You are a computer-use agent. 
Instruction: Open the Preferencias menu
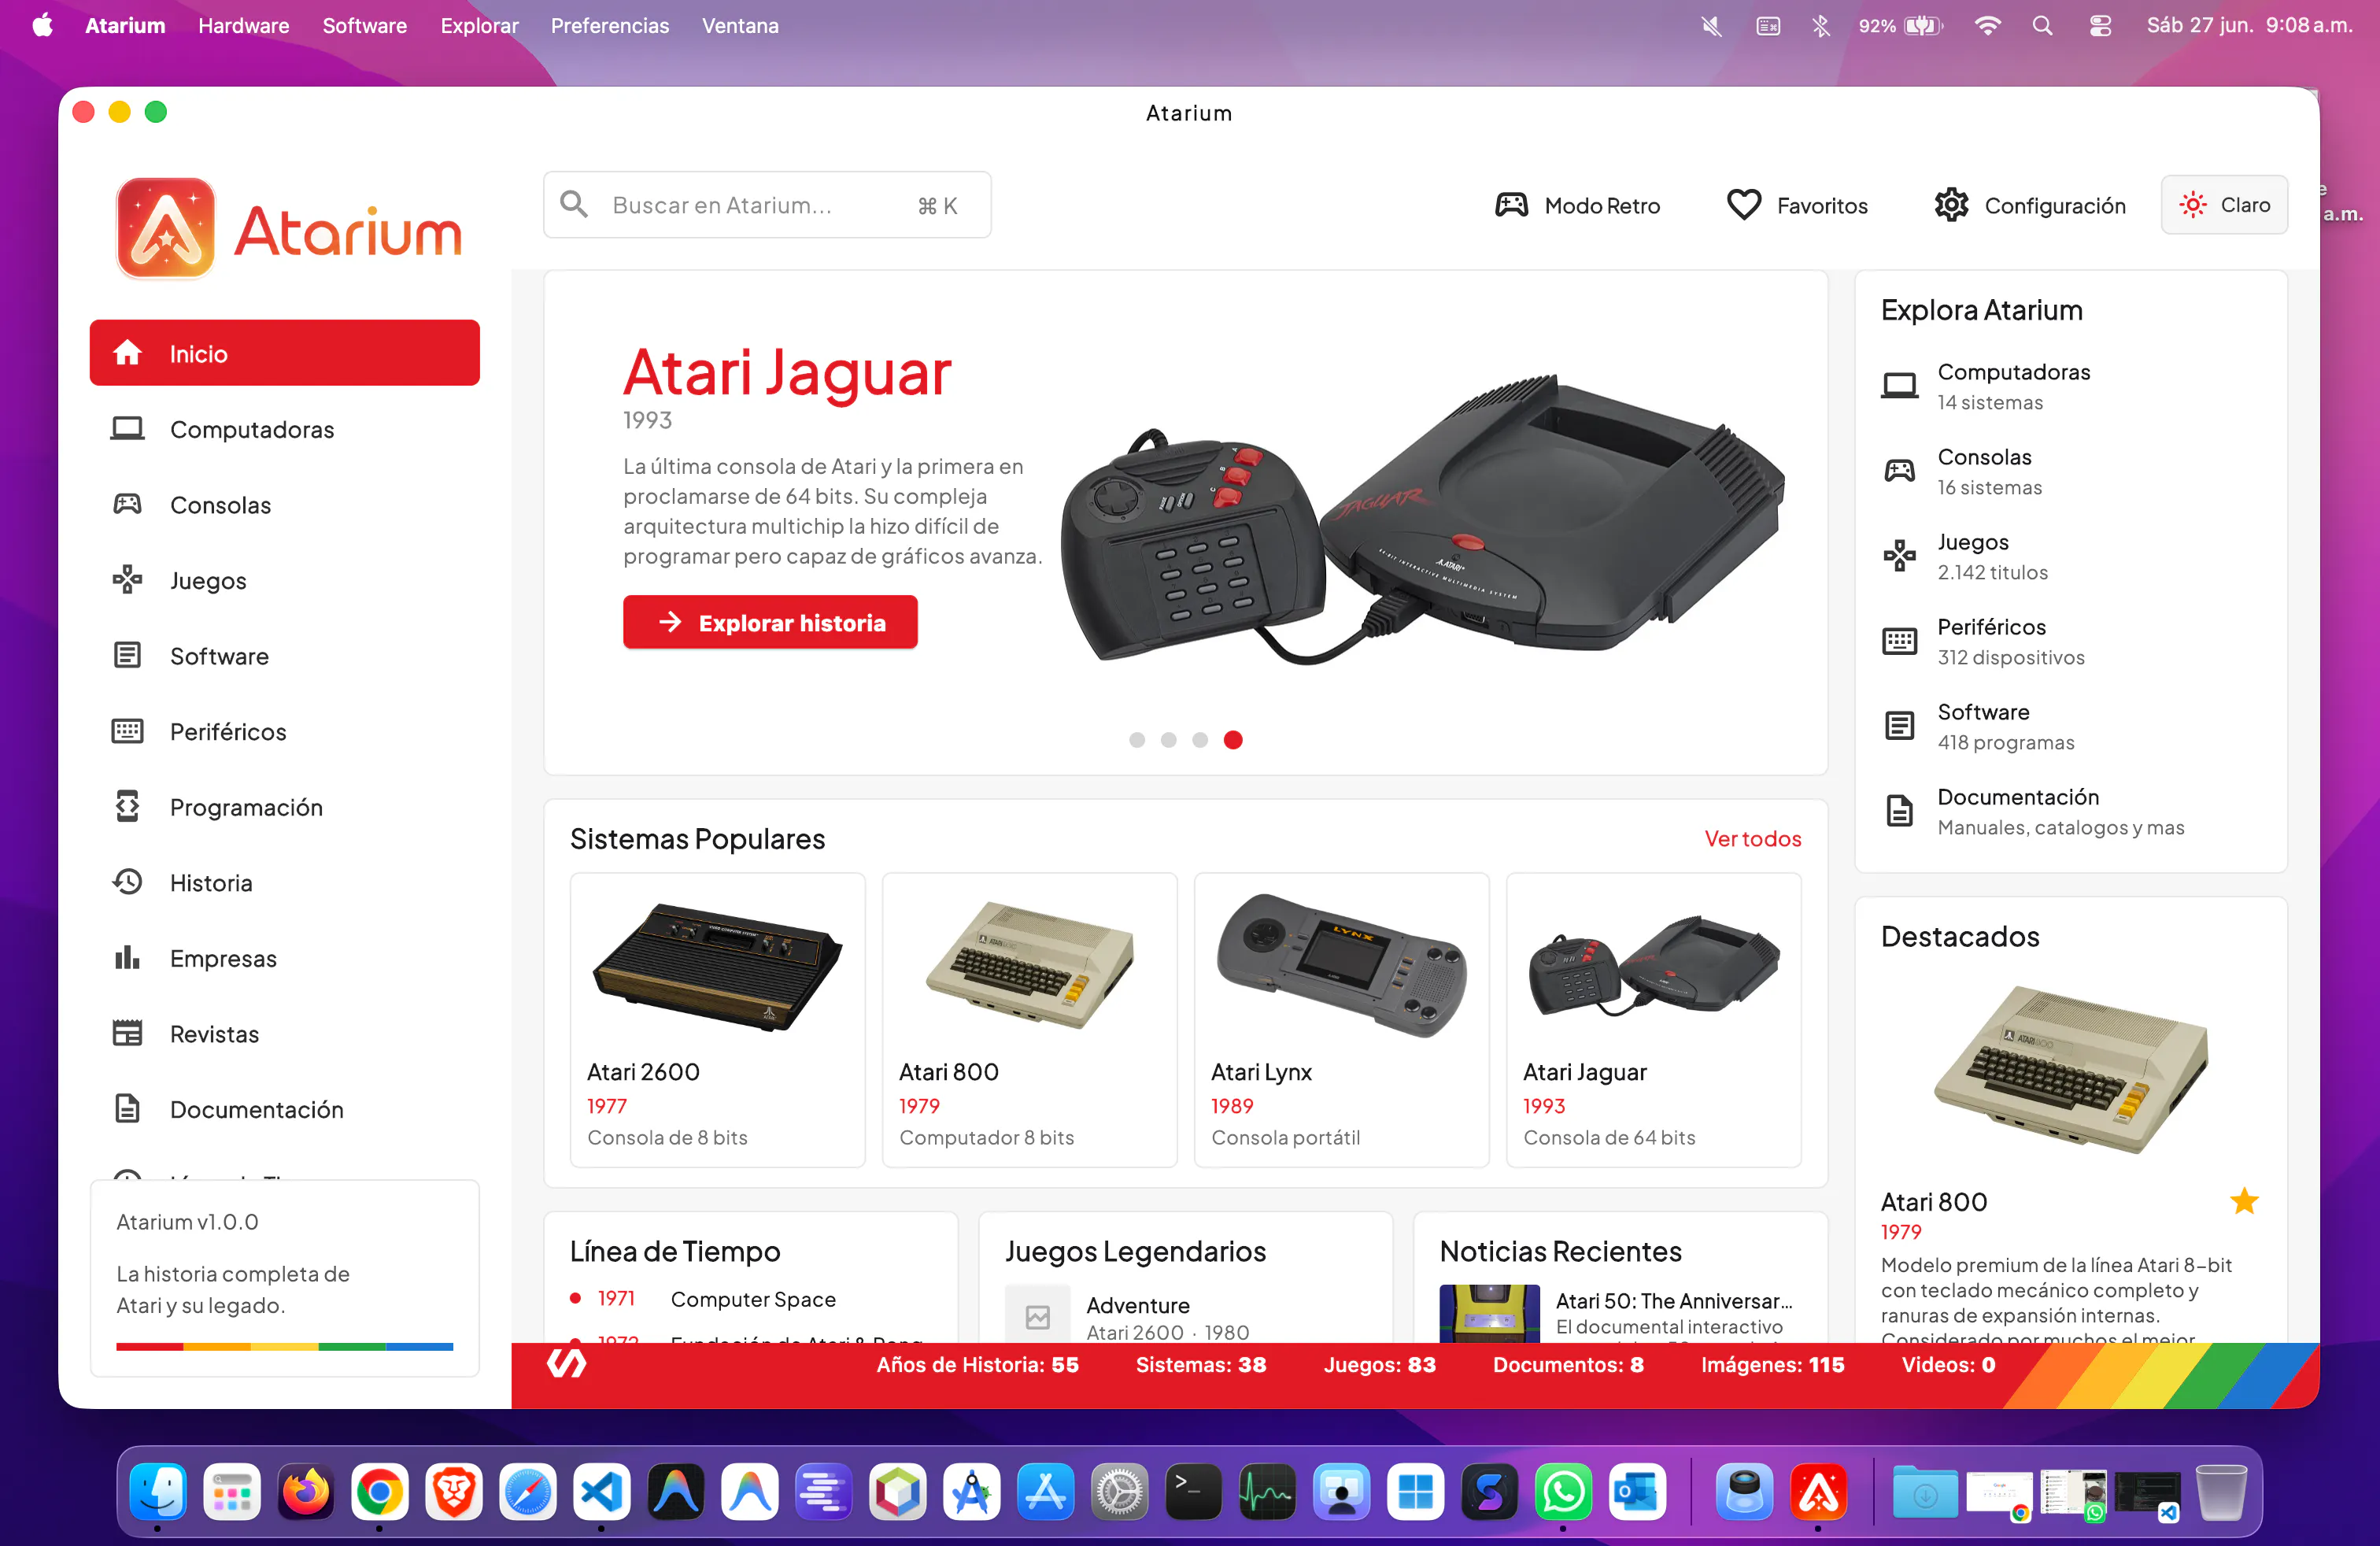(x=609, y=25)
